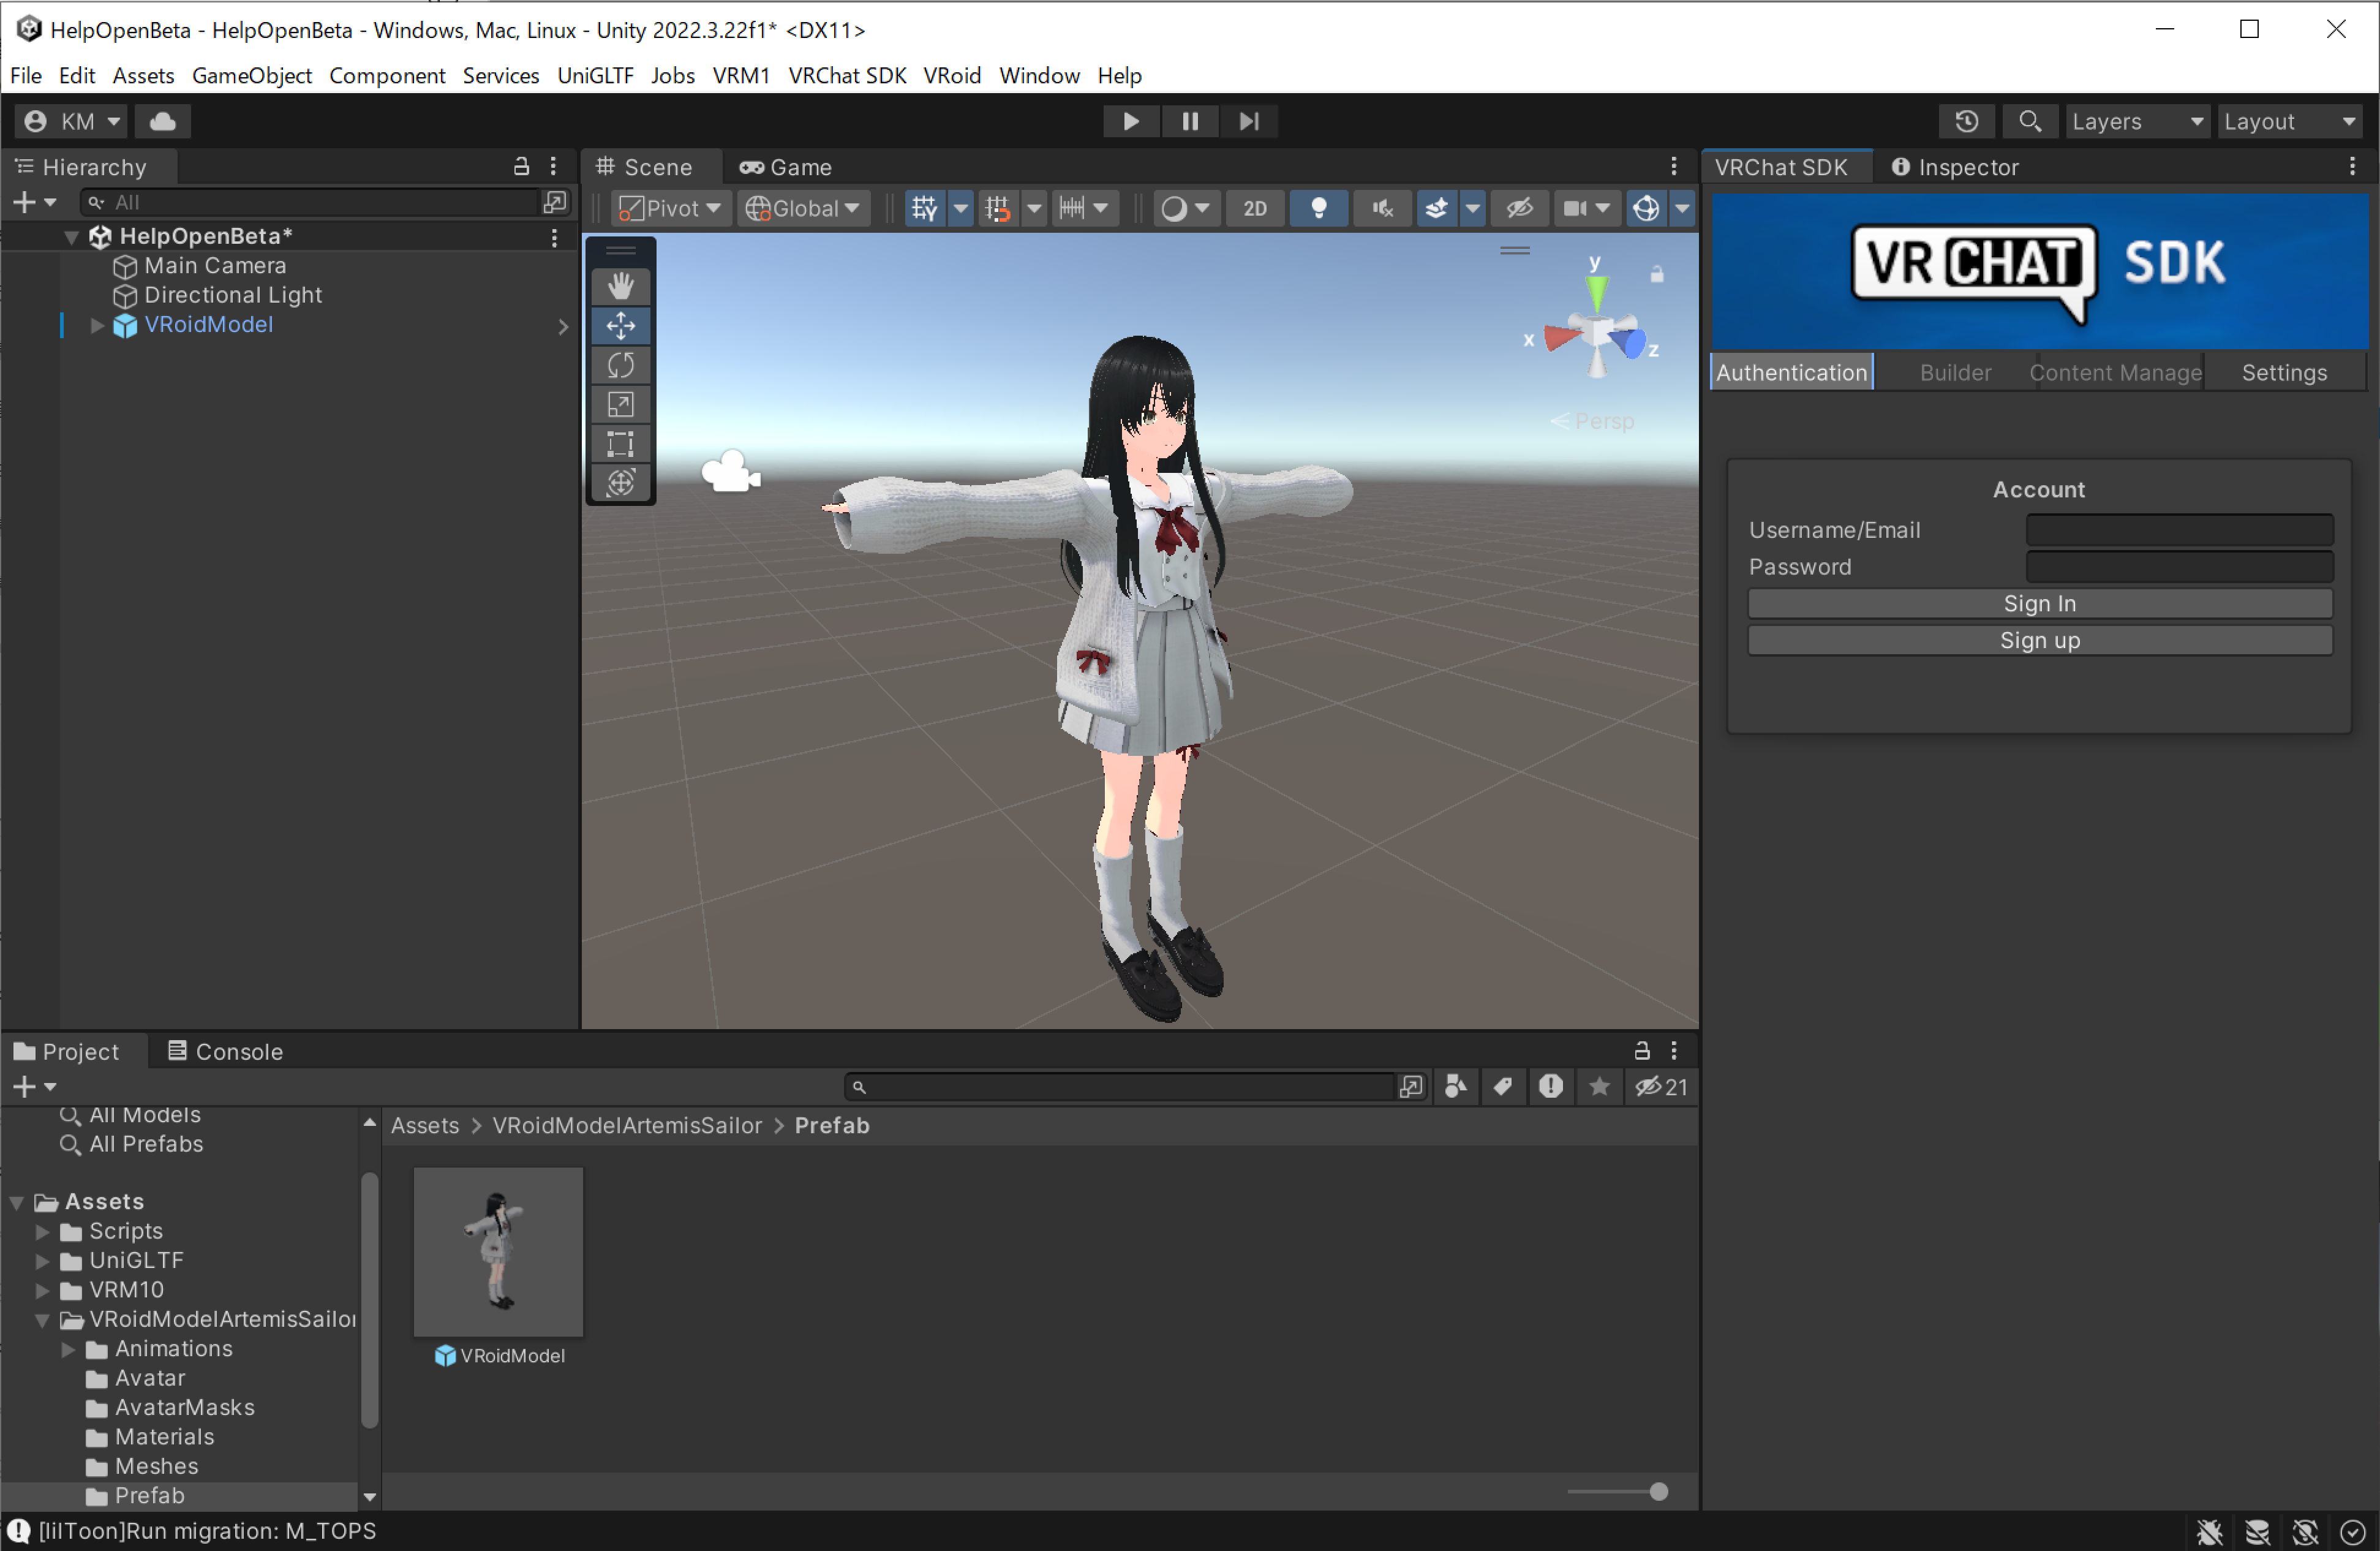
Task: Click the Play button
Action: click(x=1131, y=121)
